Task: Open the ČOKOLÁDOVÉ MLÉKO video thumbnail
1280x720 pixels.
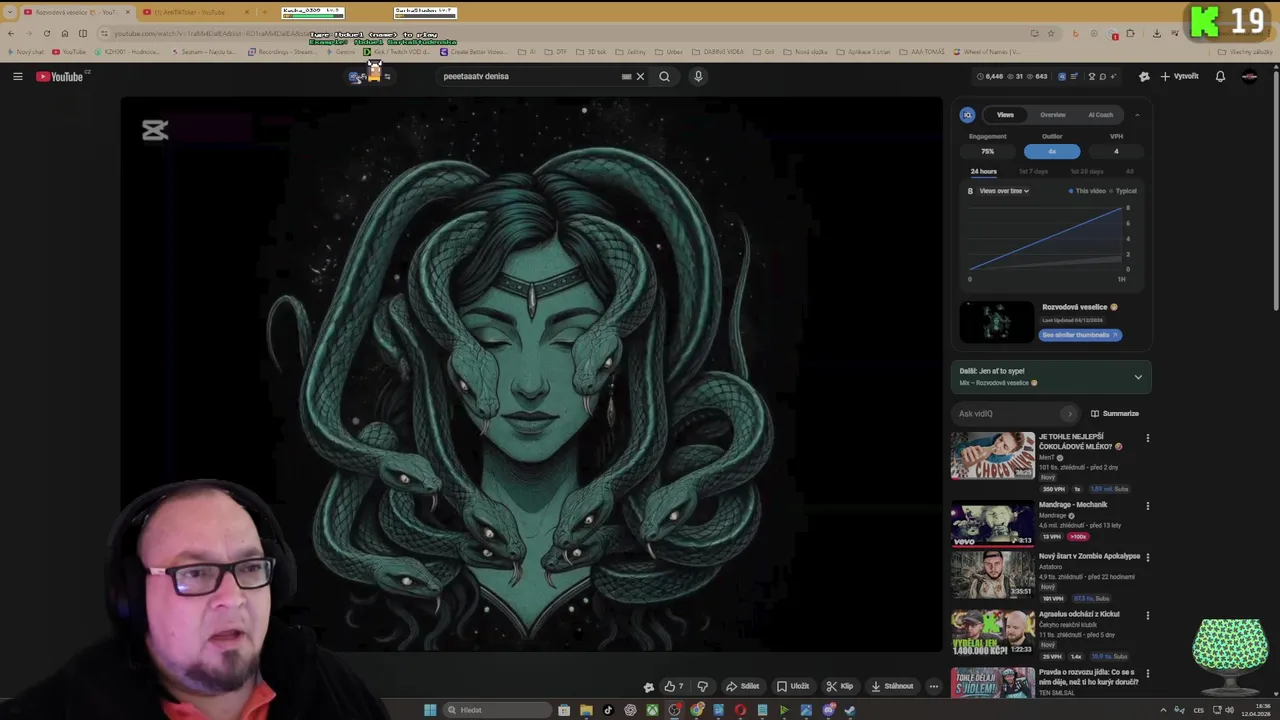Action: [992, 455]
